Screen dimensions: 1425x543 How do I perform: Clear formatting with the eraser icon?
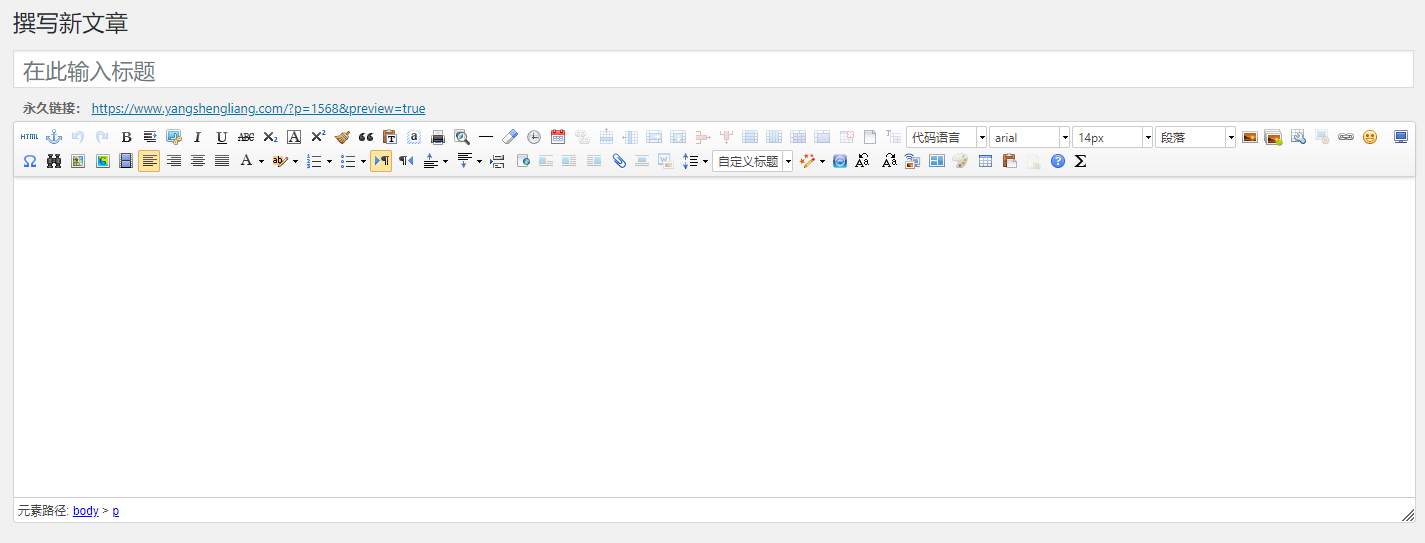(510, 137)
